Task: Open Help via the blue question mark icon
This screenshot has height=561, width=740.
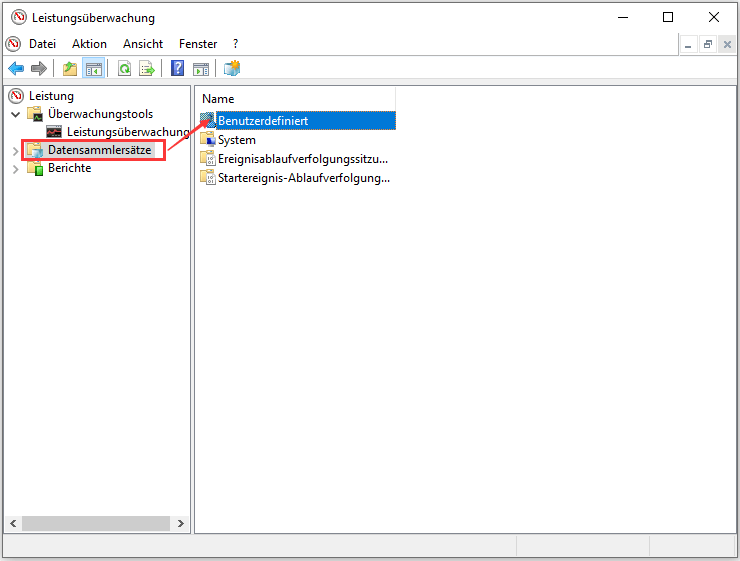Action: coord(177,69)
